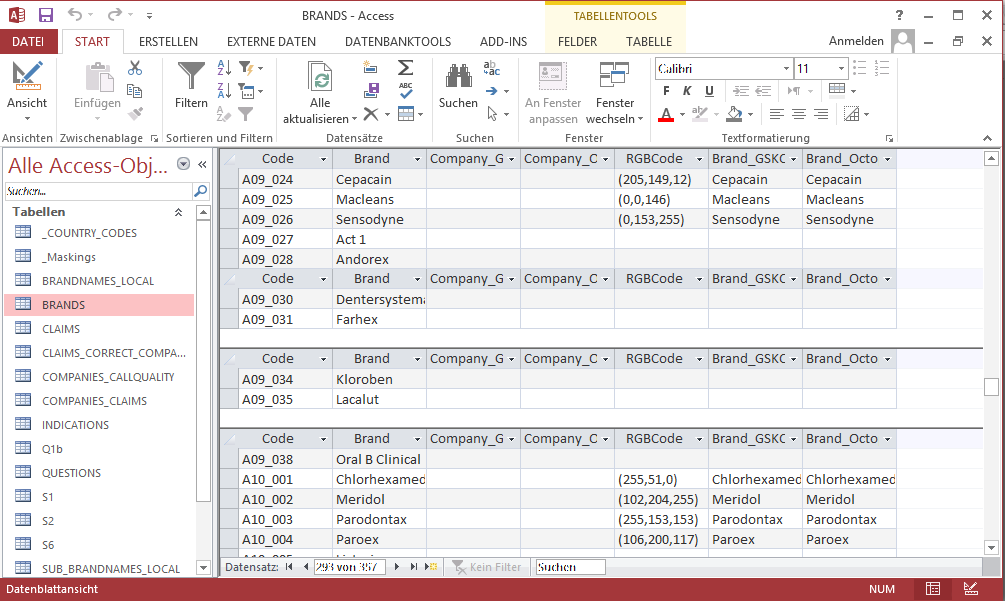Screen dimensions: 1005x601
Task: Toggle numbered list formatting
Action: (882, 68)
